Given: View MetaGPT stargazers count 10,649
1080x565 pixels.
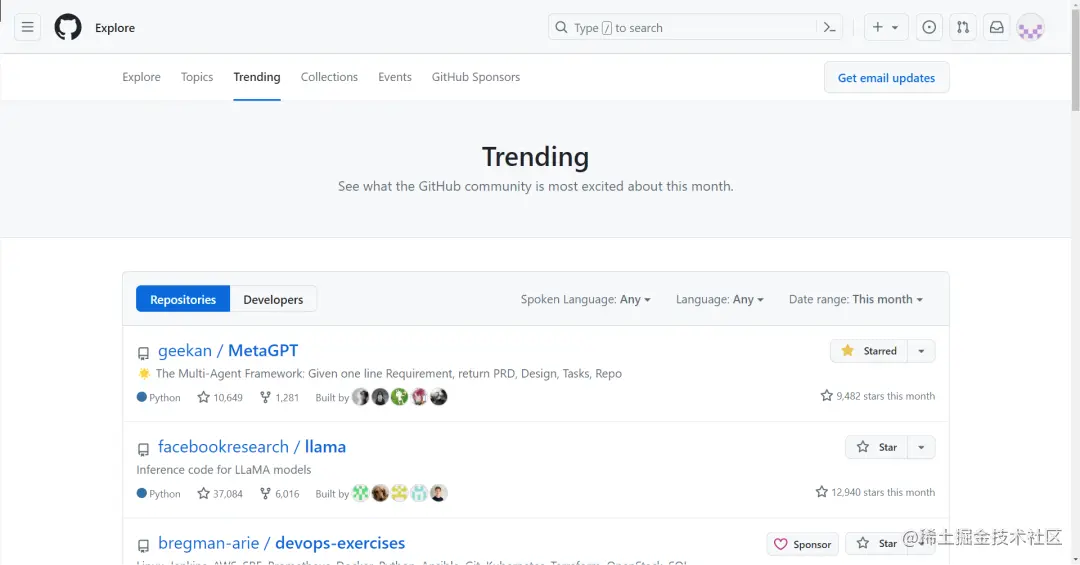Looking at the screenshot, I should click(220, 398).
